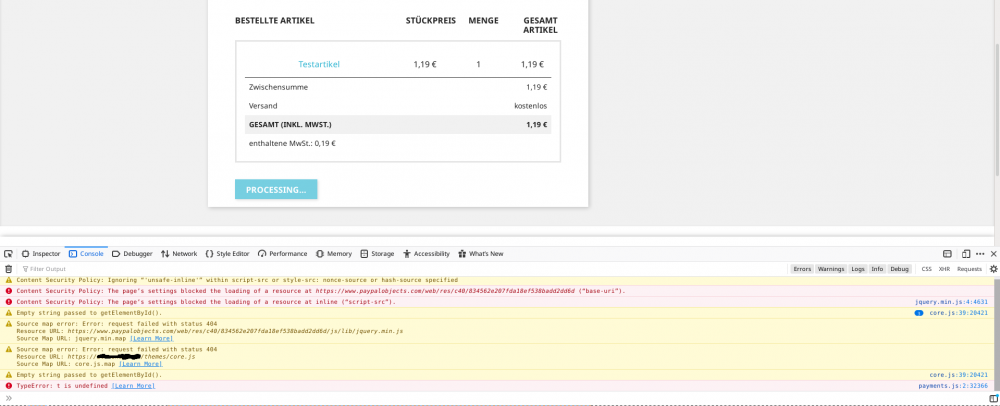Open the Testartikel product link

[x=319, y=64]
